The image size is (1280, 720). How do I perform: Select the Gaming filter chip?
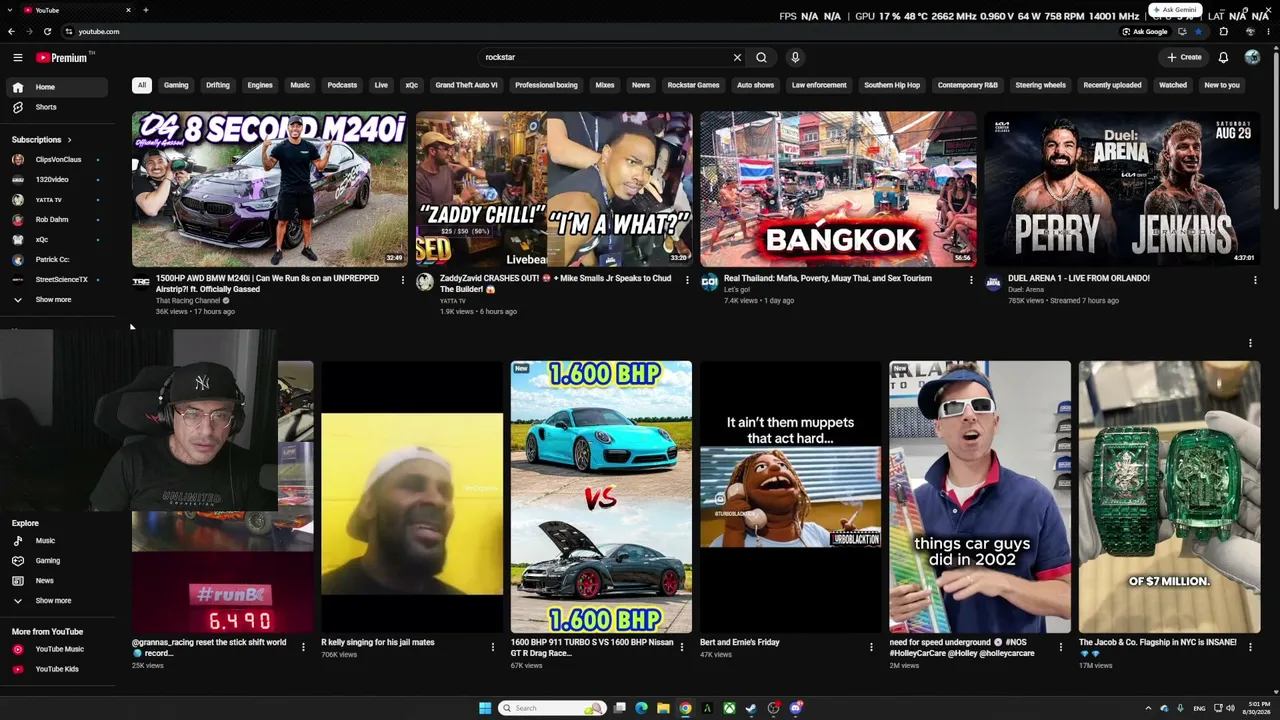pyautogui.click(x=176, y=85)
